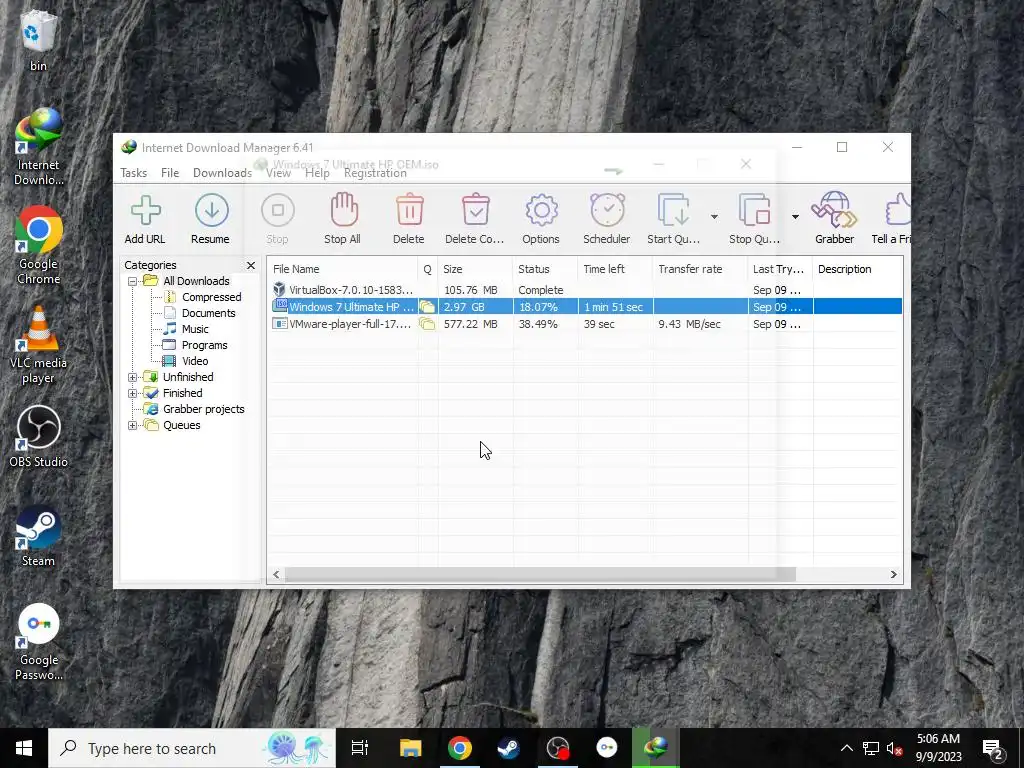The height and width of the screenshot is (768, 1024).
Task: Sort by File Name column header
Action: coord(343,269)
